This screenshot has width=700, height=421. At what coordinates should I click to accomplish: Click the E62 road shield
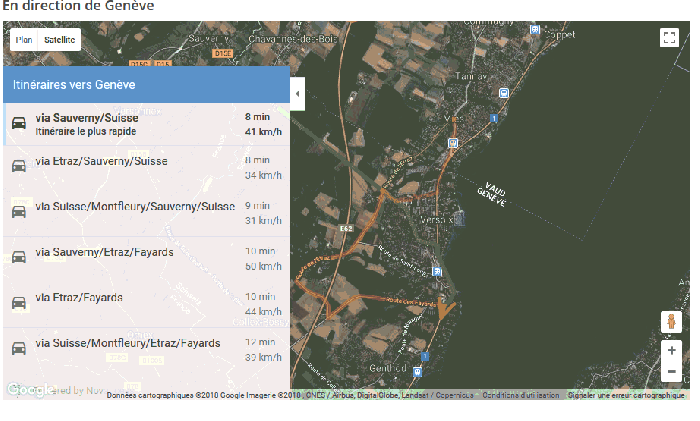(346, 228)
